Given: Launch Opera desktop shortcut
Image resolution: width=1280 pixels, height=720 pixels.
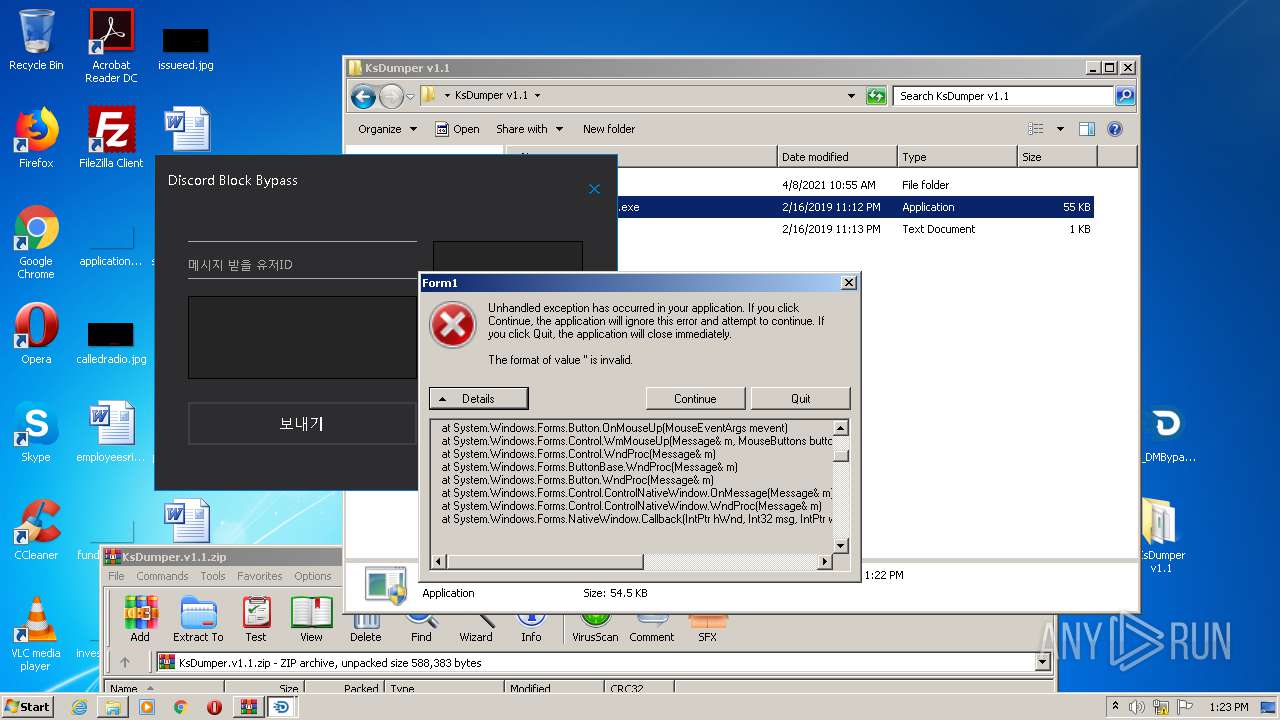Looking at the screenshot, I should (36, 334).
